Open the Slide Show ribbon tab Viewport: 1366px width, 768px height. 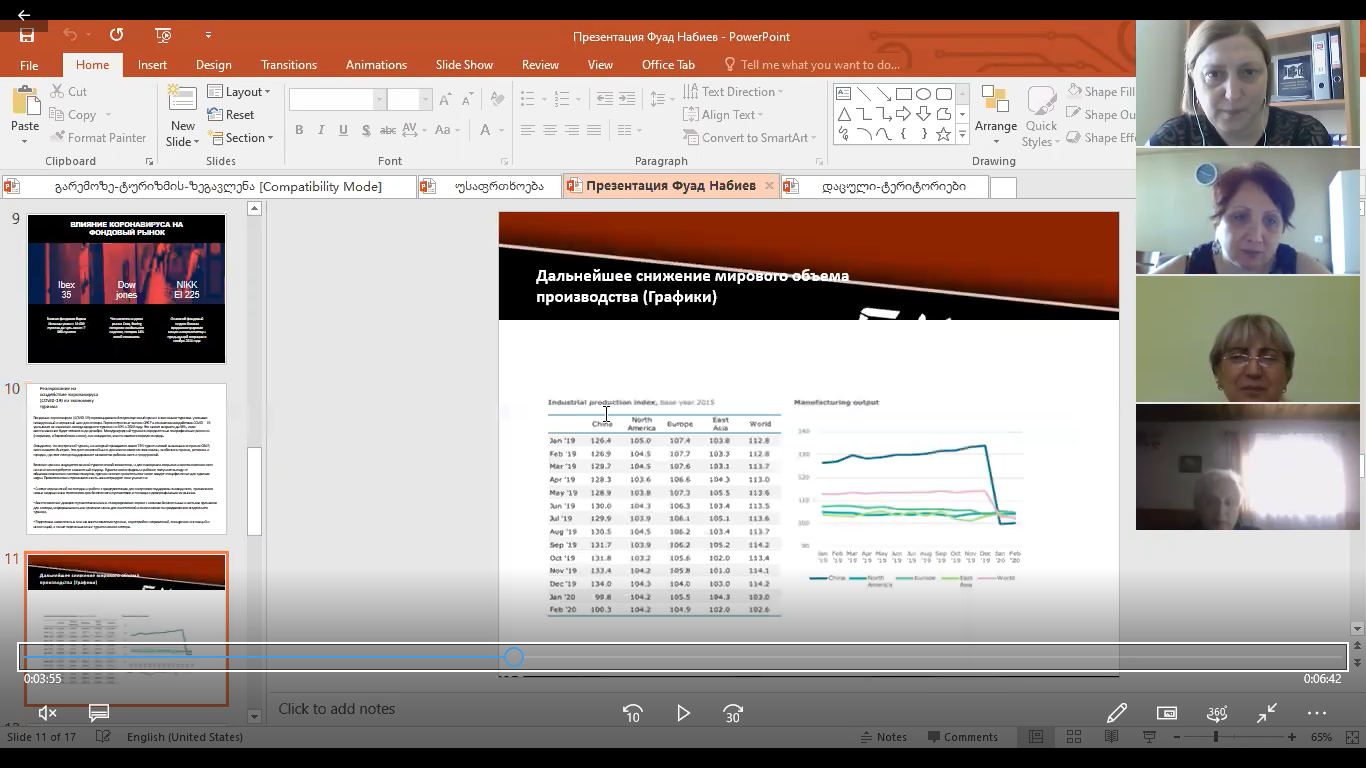click(x=464, y=65)
